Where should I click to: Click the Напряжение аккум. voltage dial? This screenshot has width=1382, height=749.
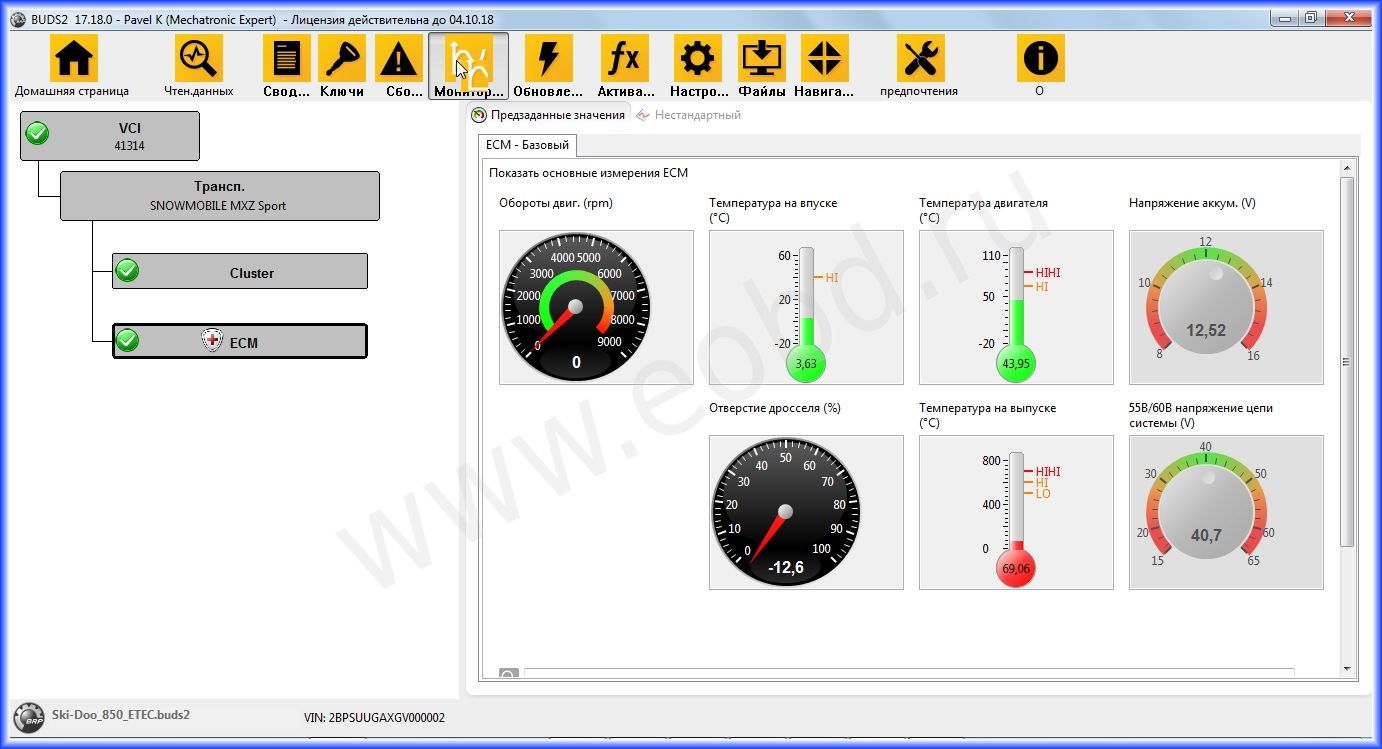(1226, 307)
